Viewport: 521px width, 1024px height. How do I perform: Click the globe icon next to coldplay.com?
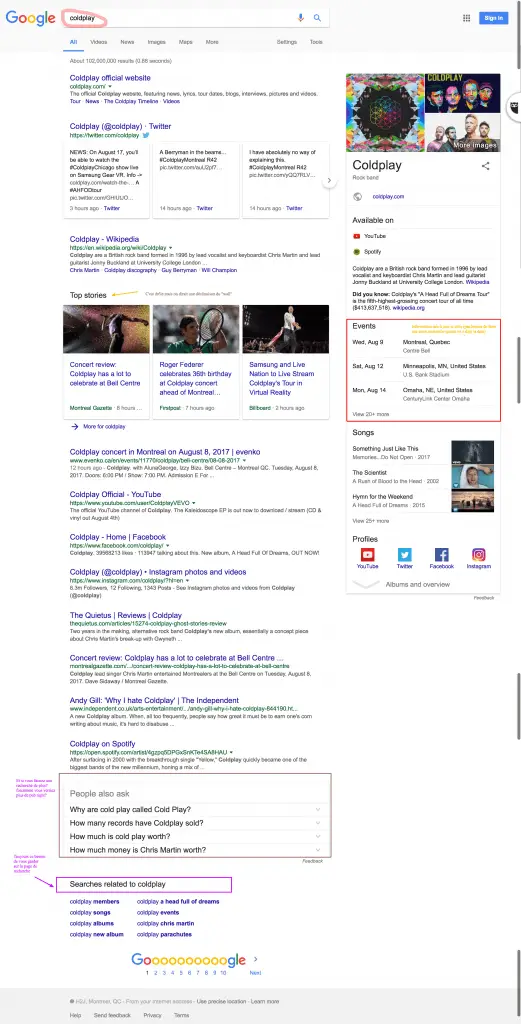[357, 197]
